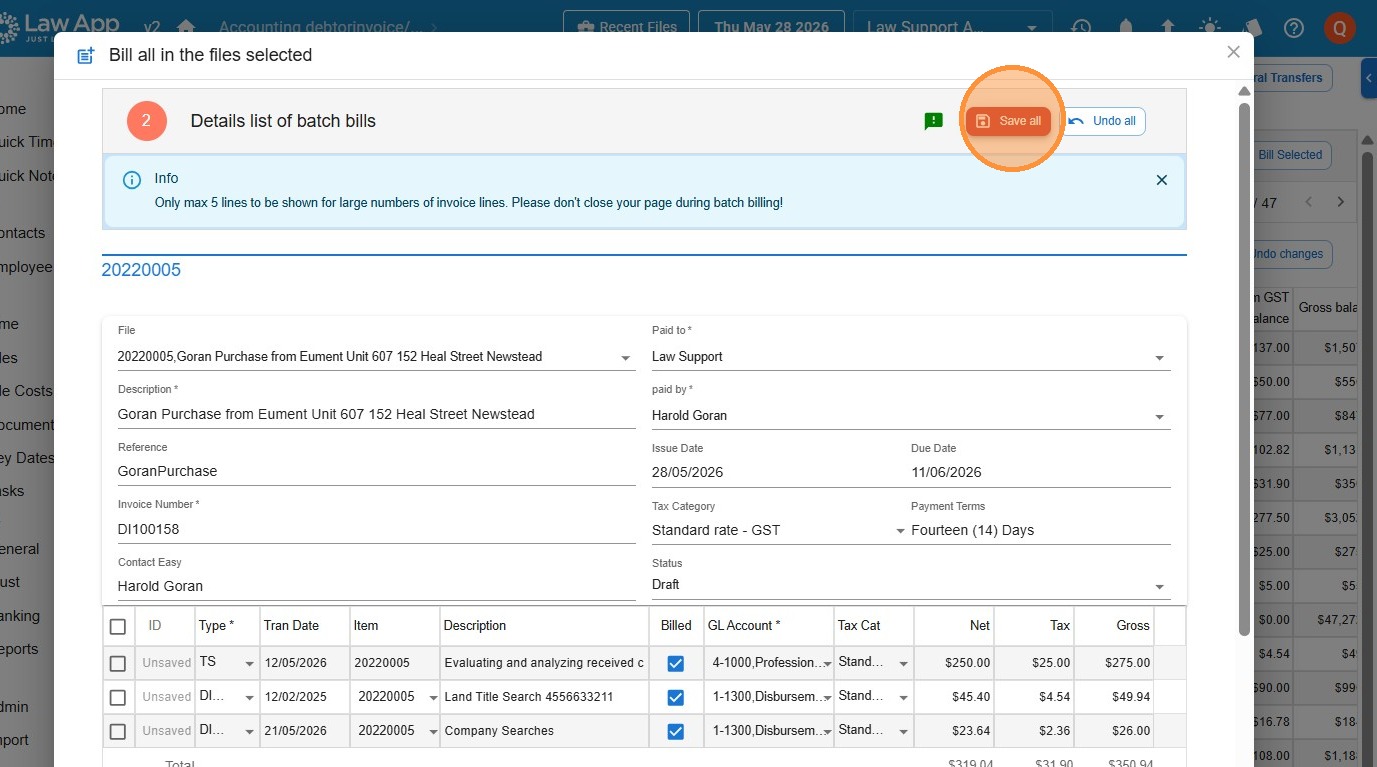1377x767 pixels.
Task: Untick Billed for Company Searches line
Action: coord(676,731)
